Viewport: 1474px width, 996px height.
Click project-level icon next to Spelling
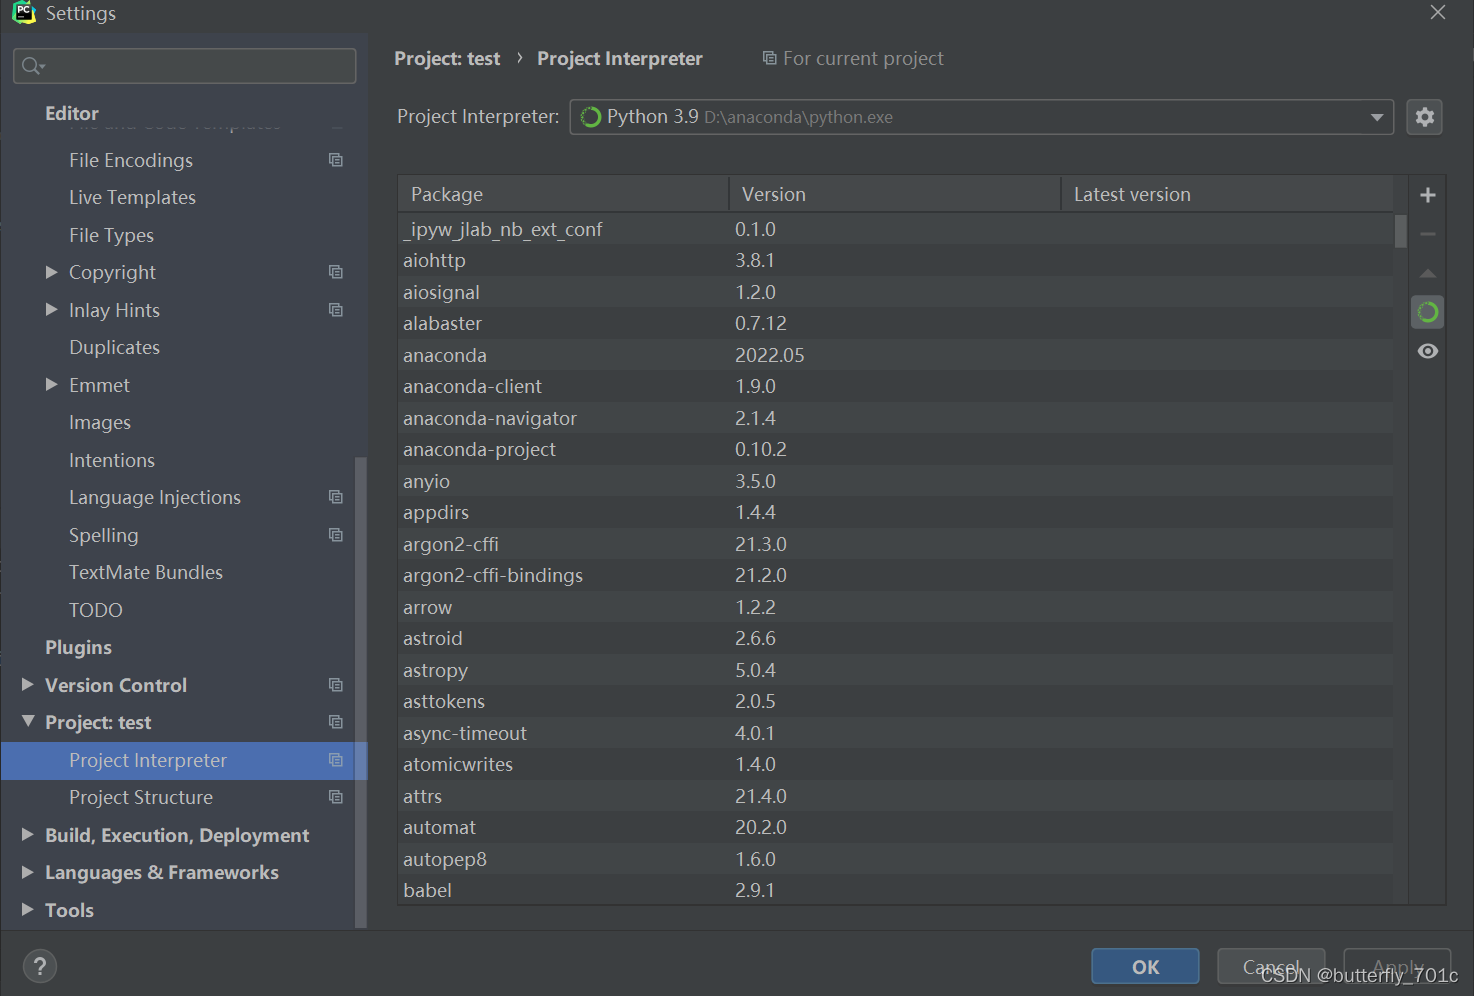[x=336, y=535]
